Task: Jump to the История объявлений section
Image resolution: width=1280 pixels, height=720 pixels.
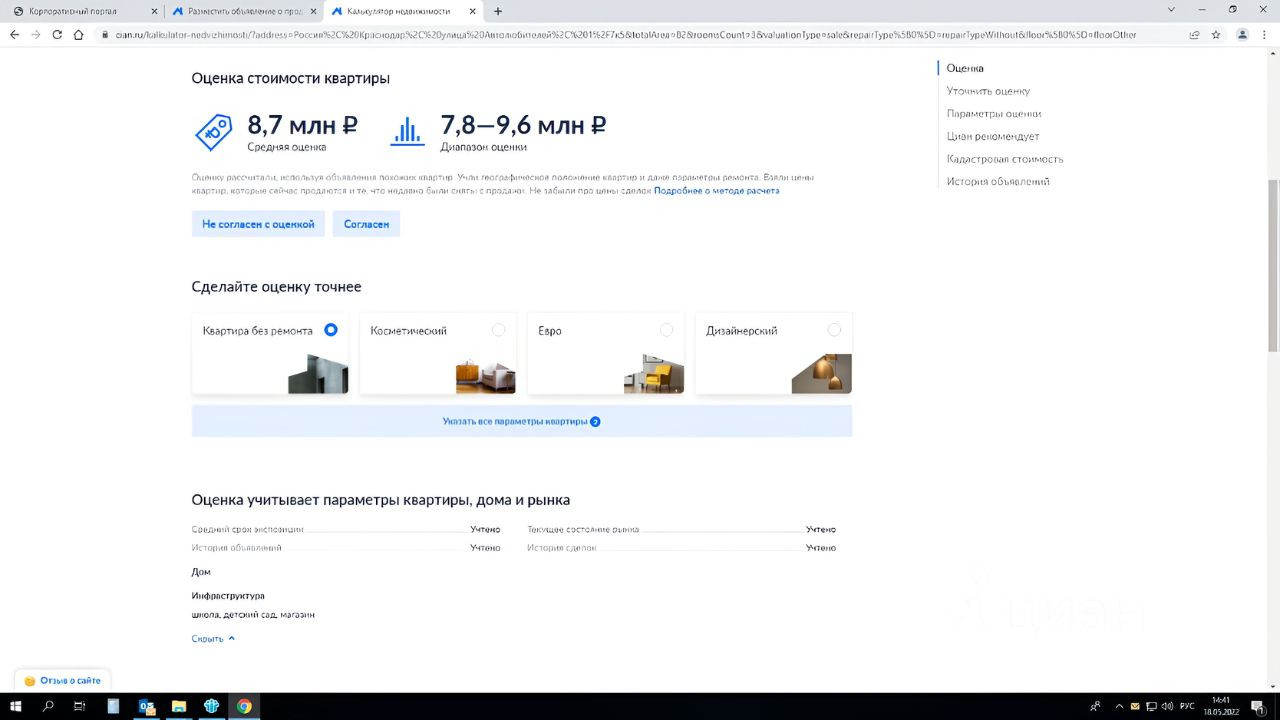Action: point(998,182)
